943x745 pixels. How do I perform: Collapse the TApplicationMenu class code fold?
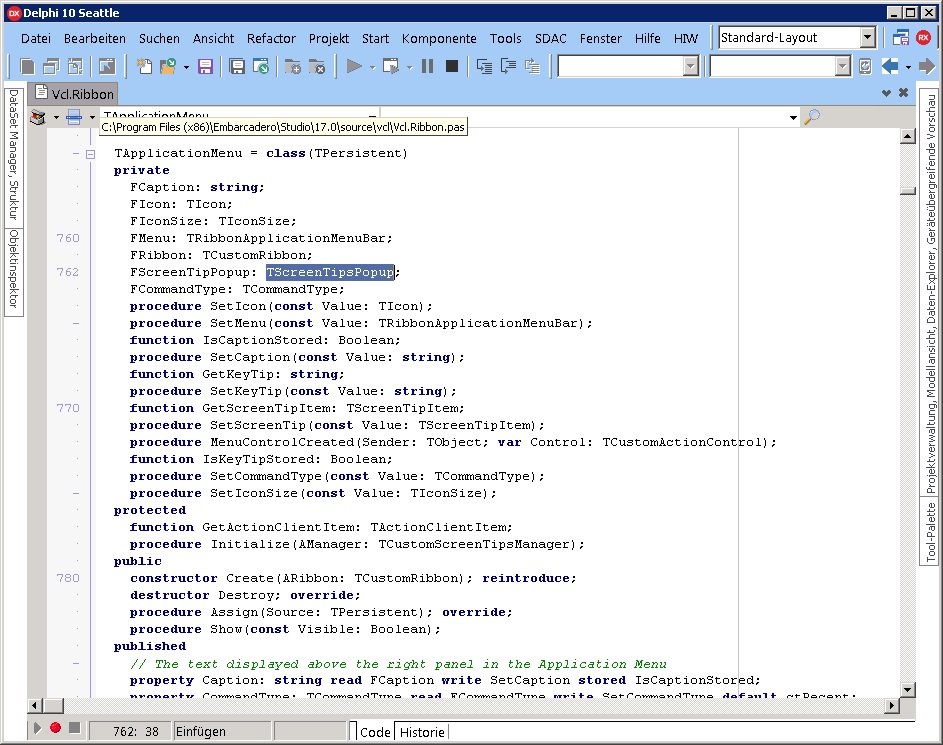click(90, 154)
